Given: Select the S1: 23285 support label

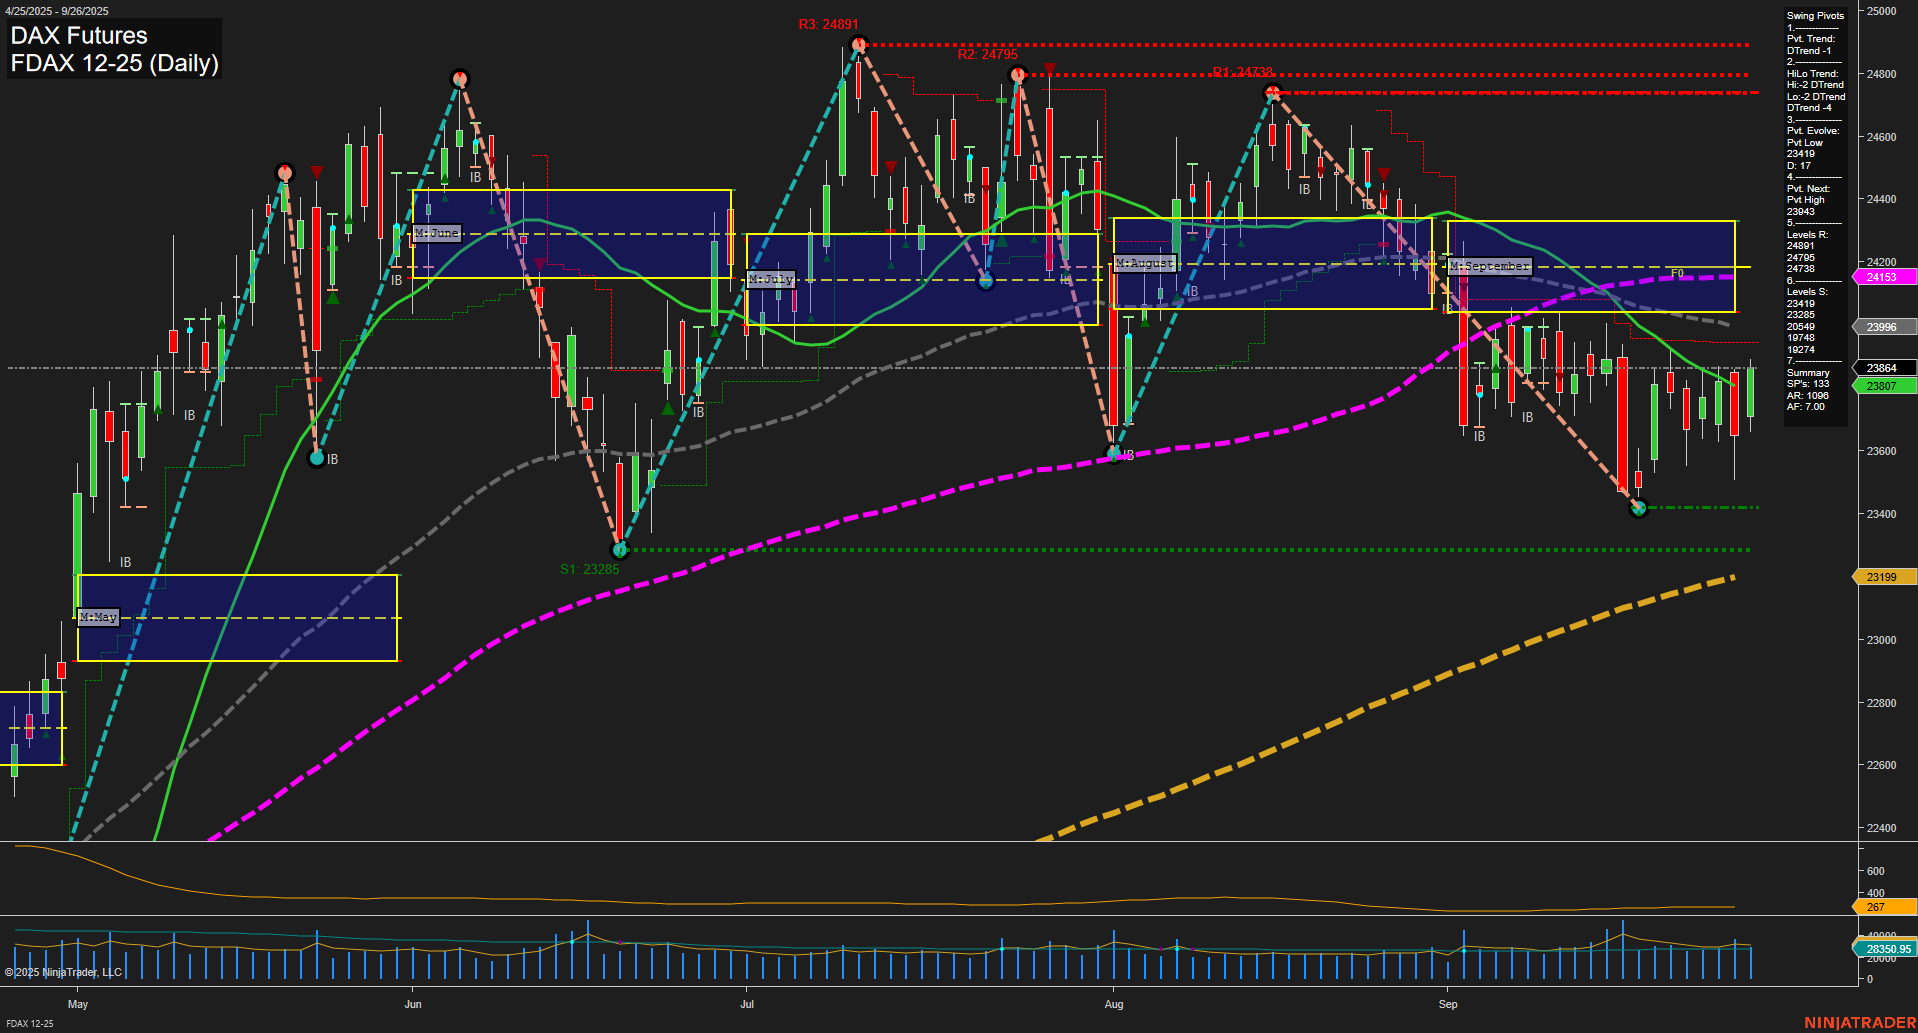Looking at the screenshot, I should [x=591, y=568].
